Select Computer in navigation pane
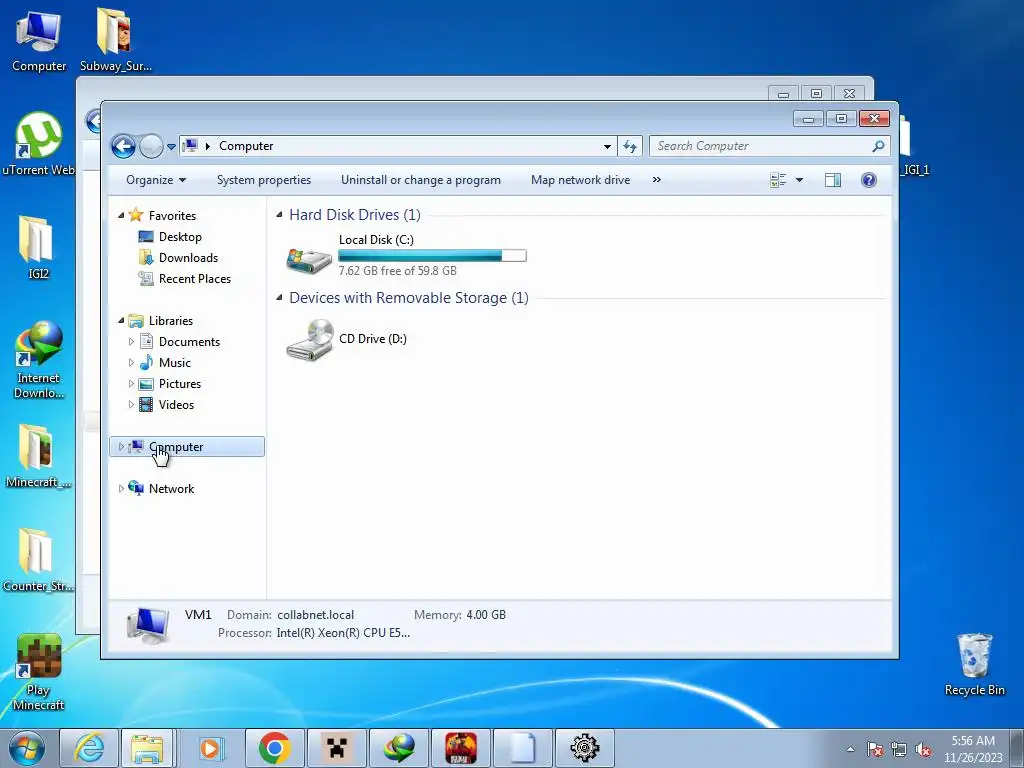The image size is (1024, 768). click(187, 447)
